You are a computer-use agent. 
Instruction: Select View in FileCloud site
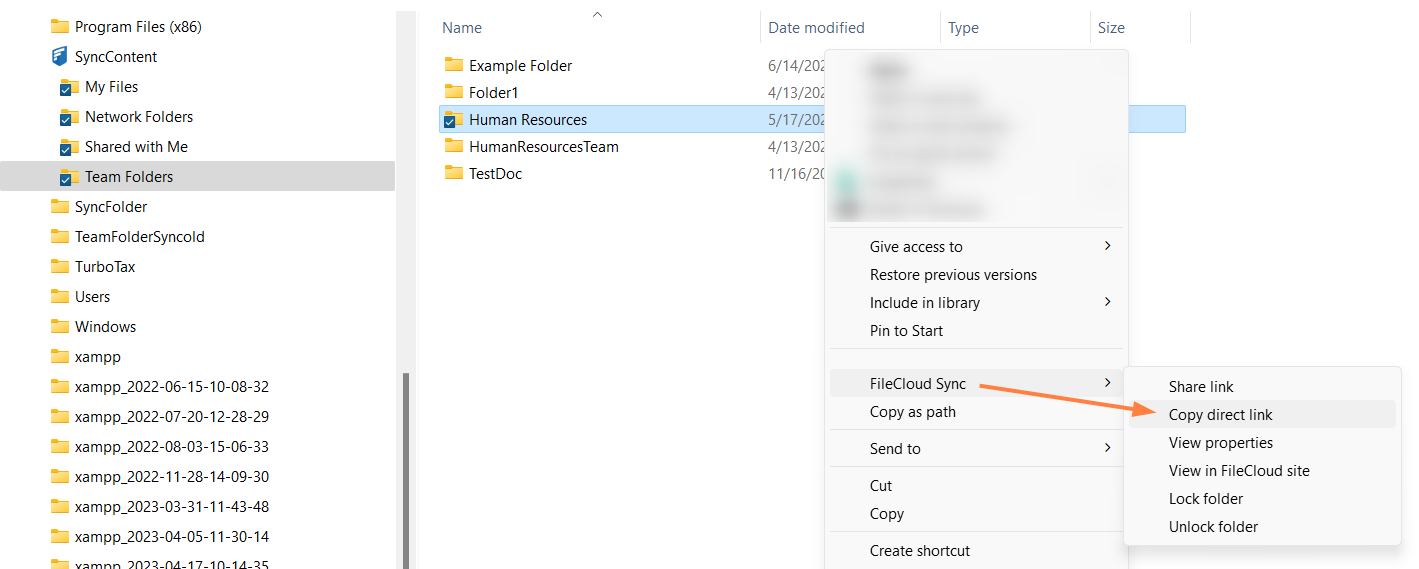pyautogui.click(x=1238, y=471)
